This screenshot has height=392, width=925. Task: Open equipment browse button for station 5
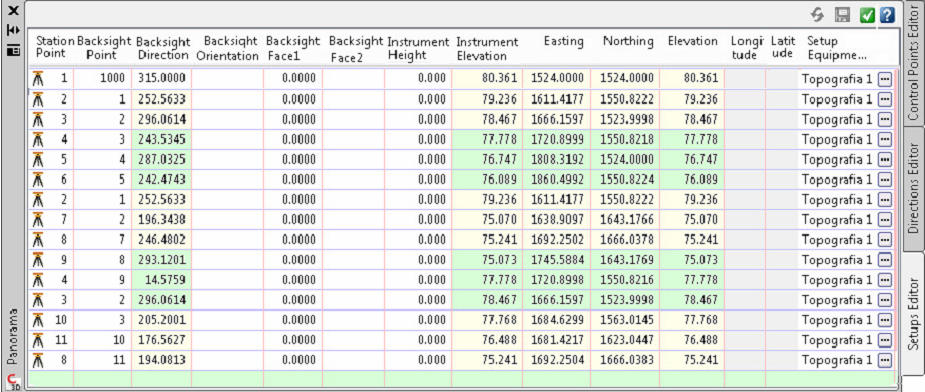884,159
